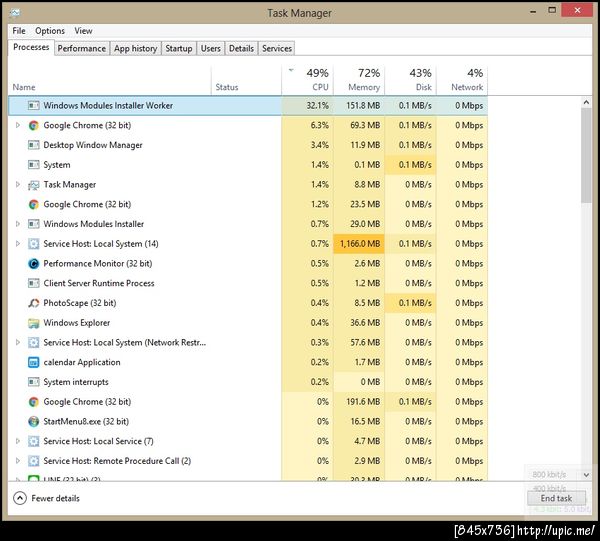Click the System process icon
This screenshot has width=600, height=541.
coord(34,165)
